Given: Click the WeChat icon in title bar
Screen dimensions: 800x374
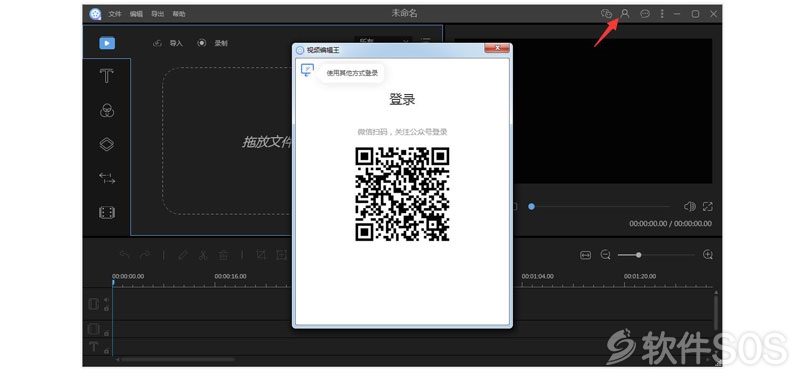Looking at the screenshot, I should pyautogui.click(x=606, y=14).
